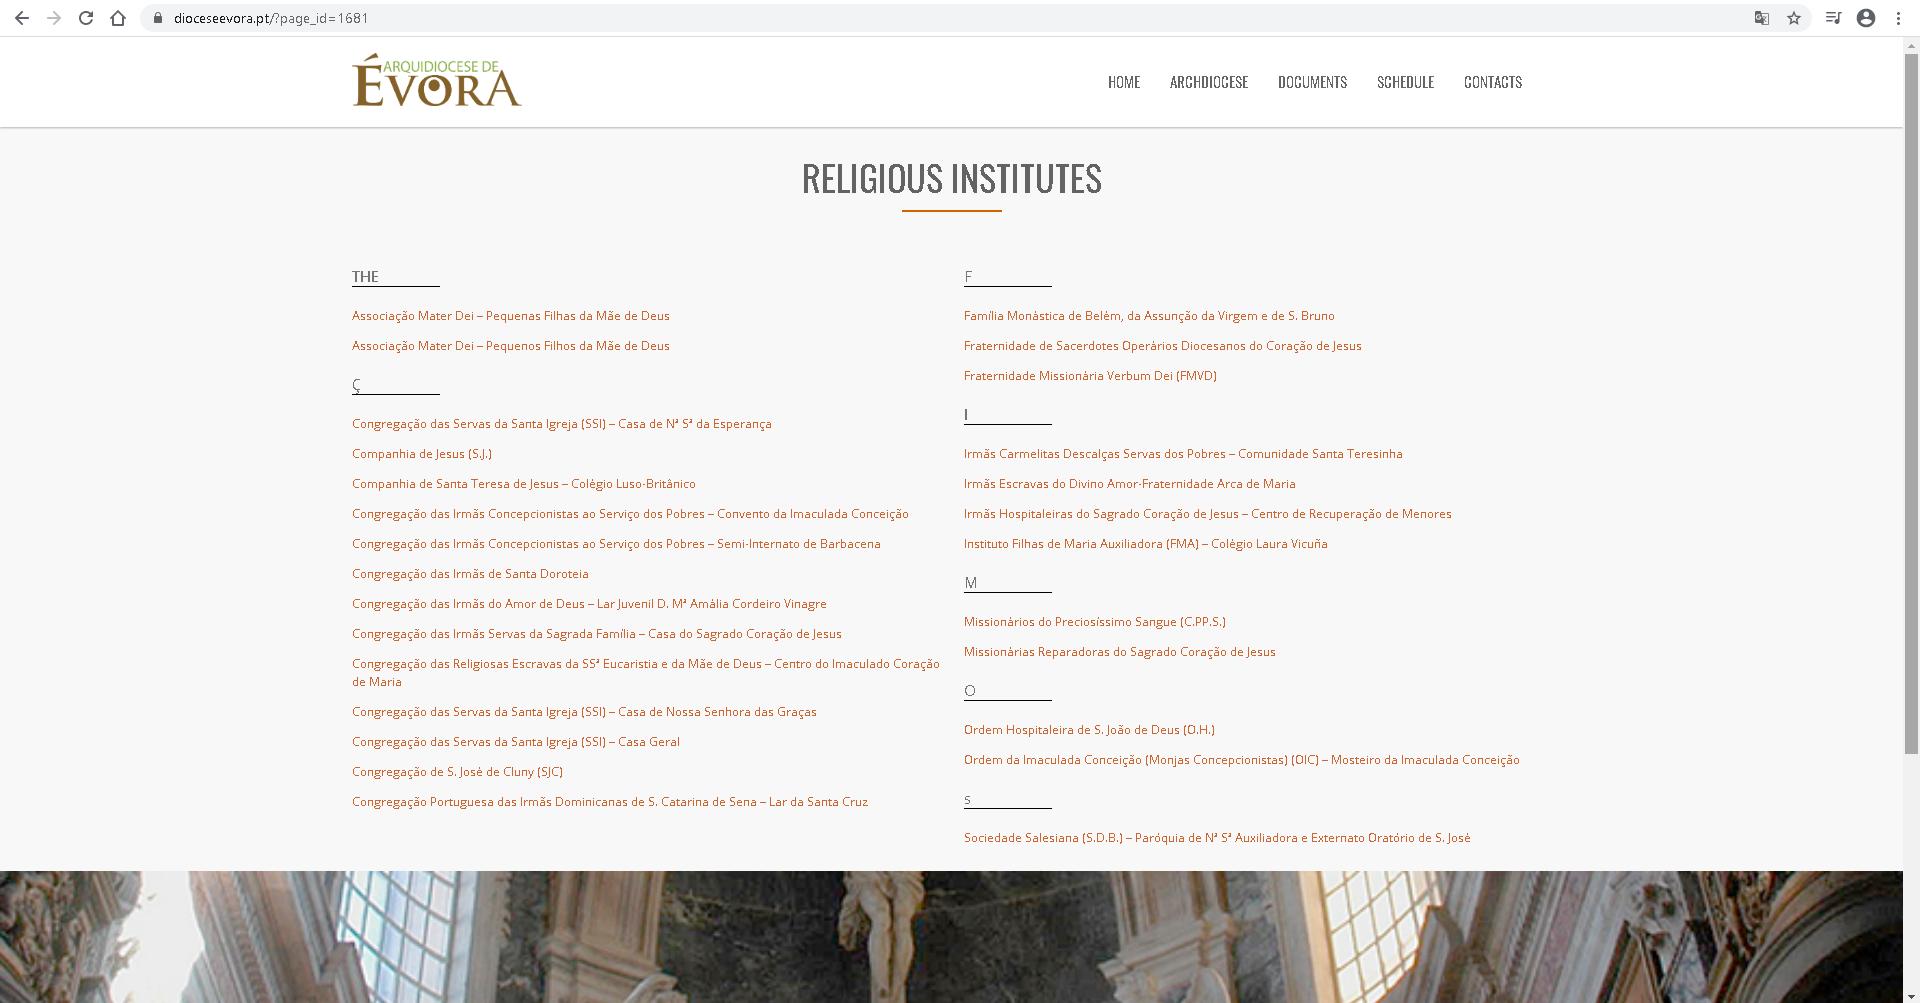The width and height of the screenshot is (1920, 1003).
Task: Click the 'THE' section letter heading
Action: (365, 277)
